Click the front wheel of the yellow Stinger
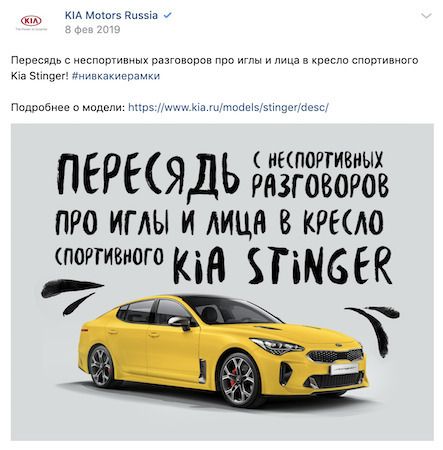Viewport: 443px width, 450px height. pos(238,379)
